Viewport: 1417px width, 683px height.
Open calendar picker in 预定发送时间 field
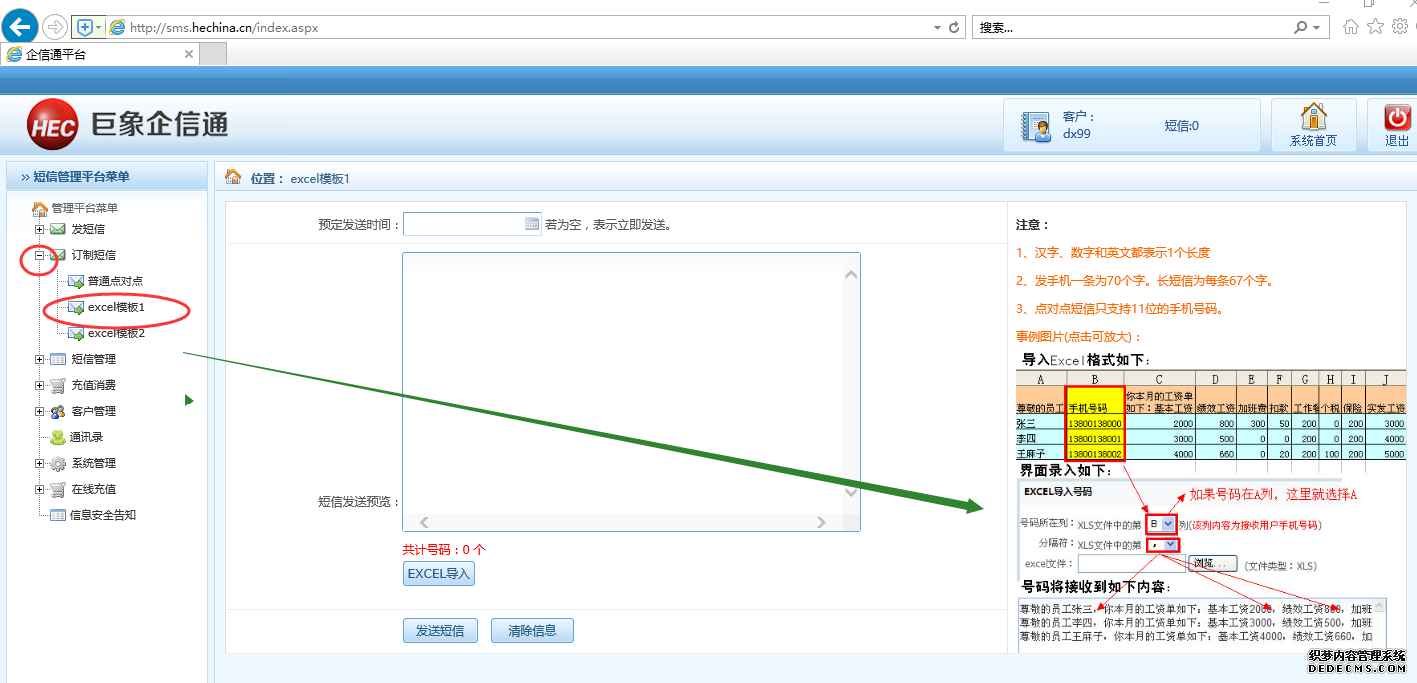[532, 225]
